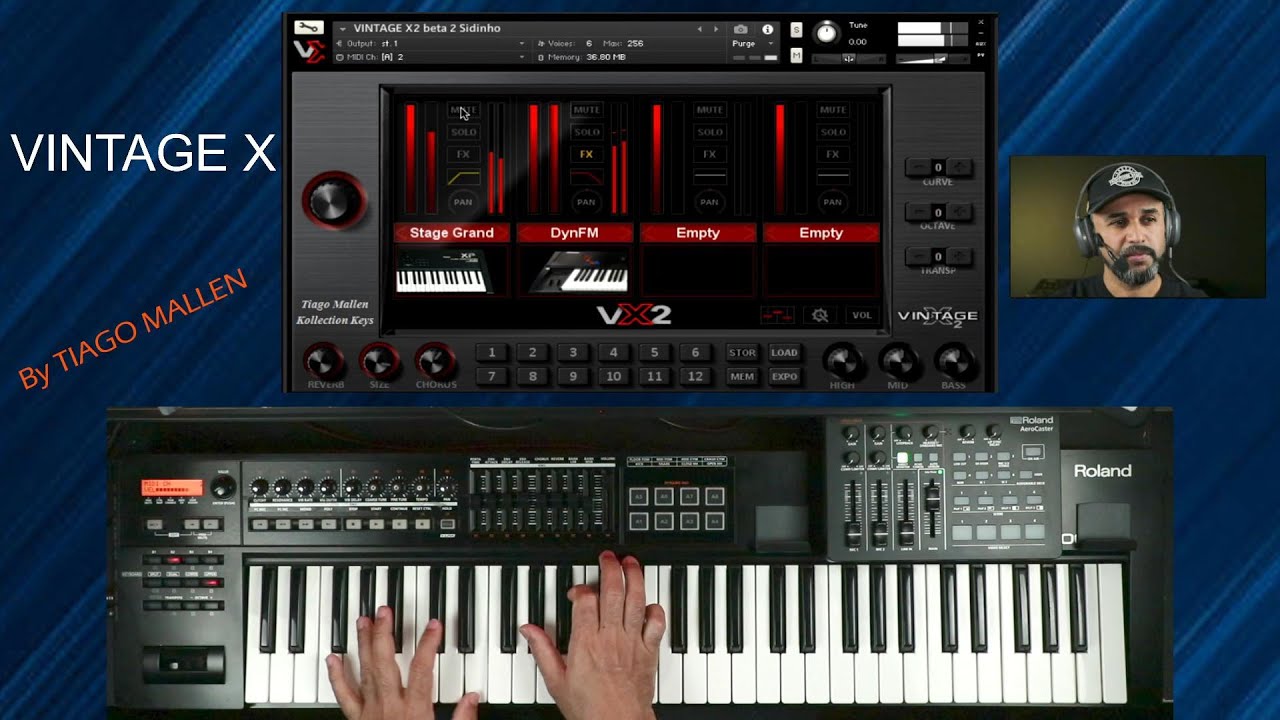
Task: Go to previous instrument preset arrow
Action: [x=699, y=29]
